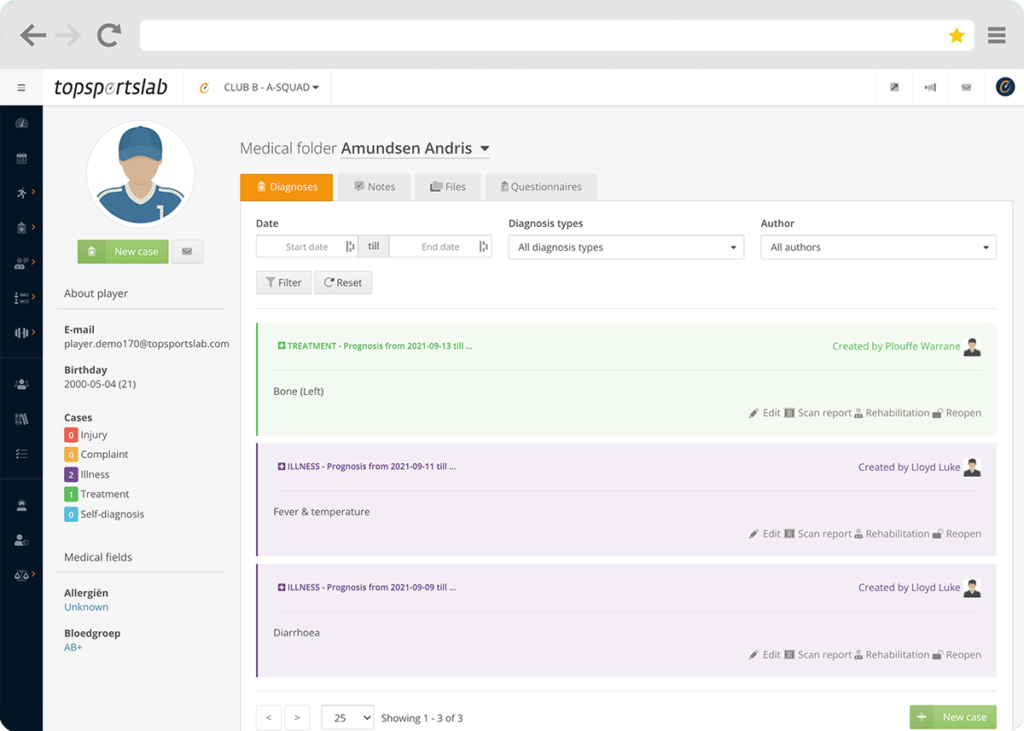Open the dashboard speedometer sidebar icon
The image size is (1024, 731).
point(21,122)
